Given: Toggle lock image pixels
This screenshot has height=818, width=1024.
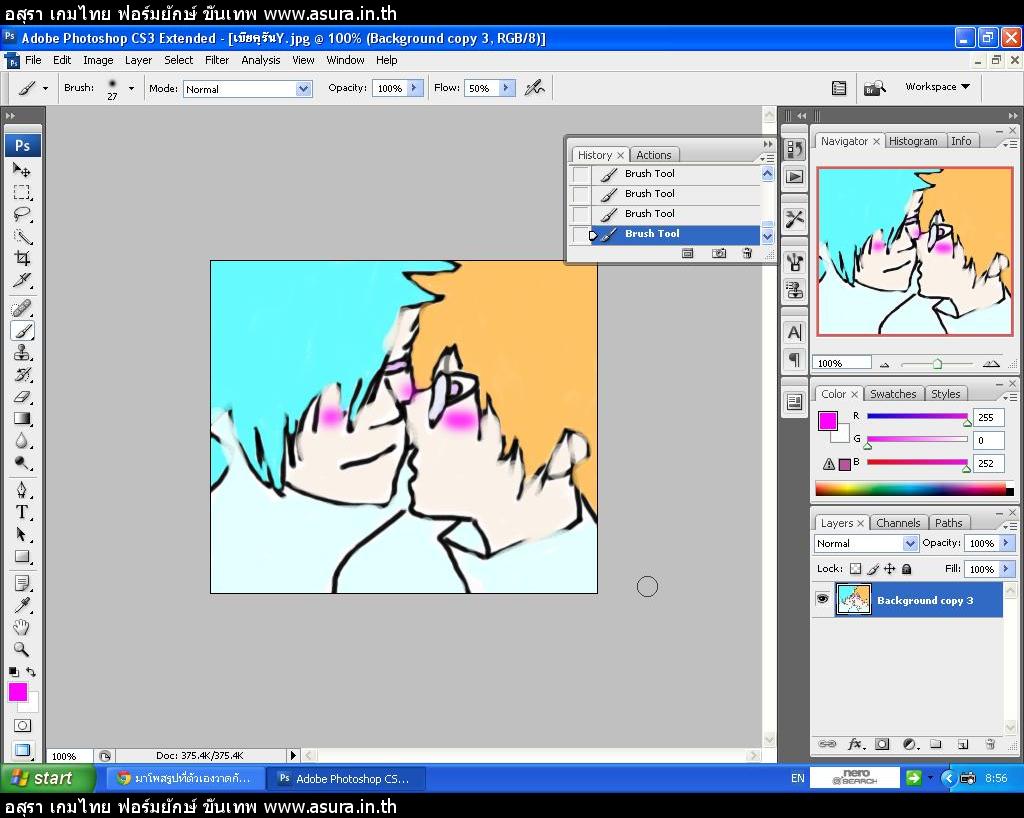Looking at the screenshot, I should coord(872,569).
